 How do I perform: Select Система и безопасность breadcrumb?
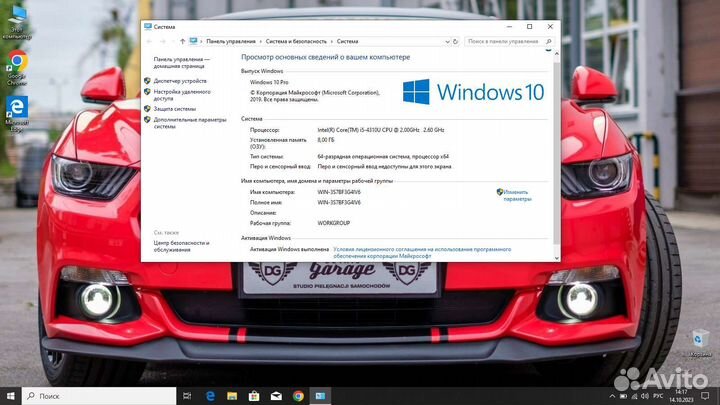[x=296, y=41]
